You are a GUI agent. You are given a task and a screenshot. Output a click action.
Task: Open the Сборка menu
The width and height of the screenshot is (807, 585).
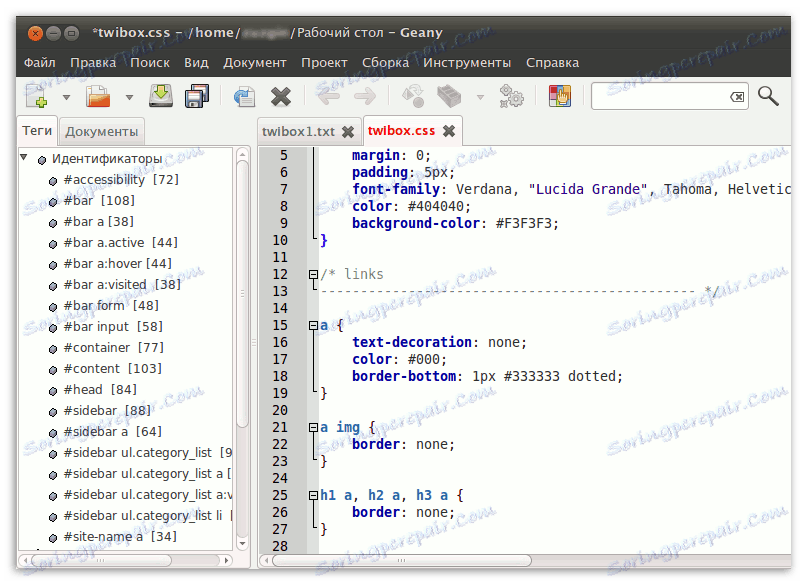pyautogui.click(x=385, y=62)
